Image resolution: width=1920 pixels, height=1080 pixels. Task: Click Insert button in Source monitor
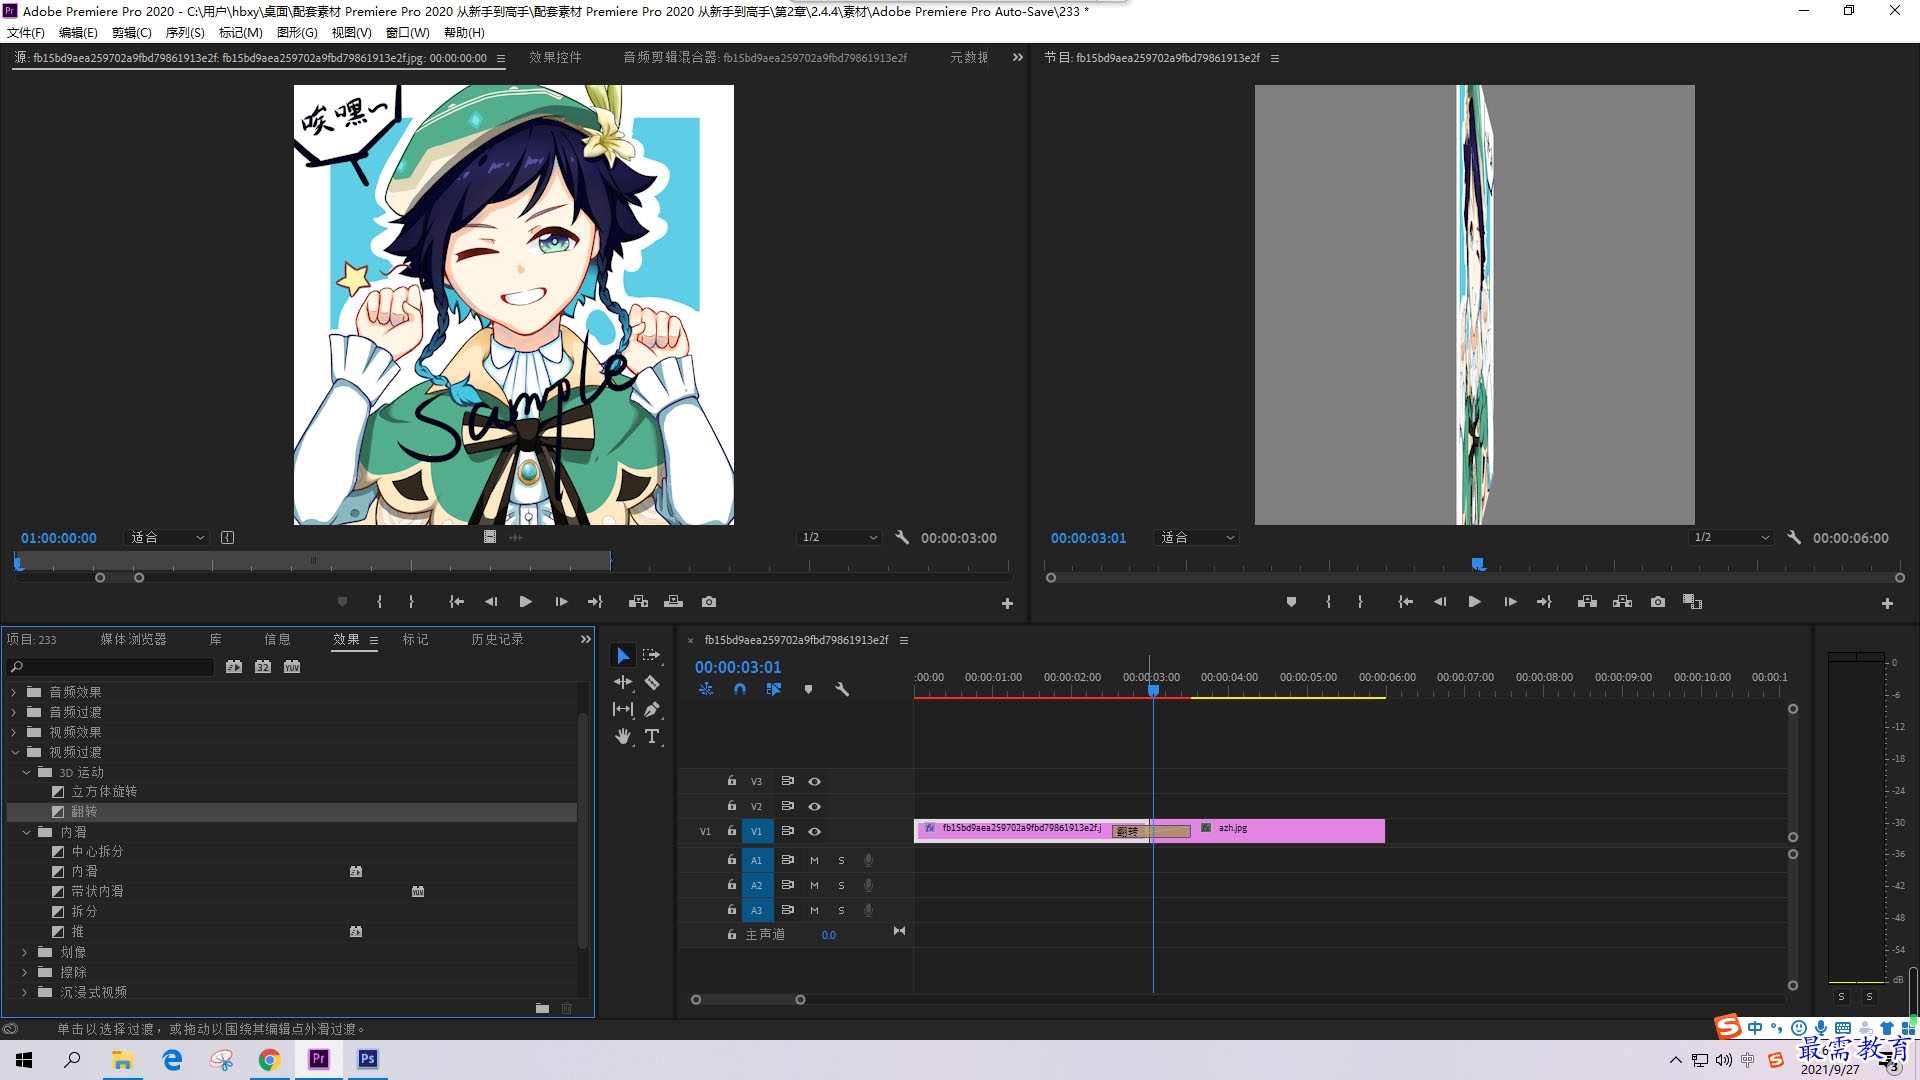tap(638, 602)
